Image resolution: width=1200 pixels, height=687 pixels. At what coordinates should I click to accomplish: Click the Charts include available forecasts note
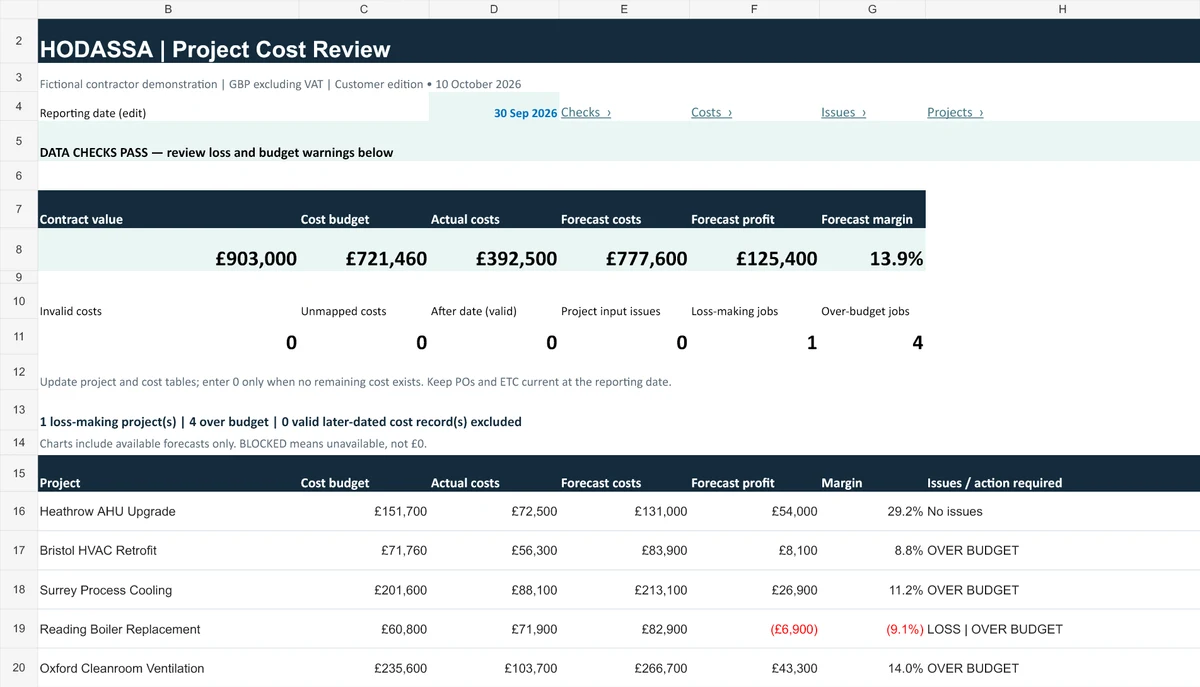tap(233, 443)
